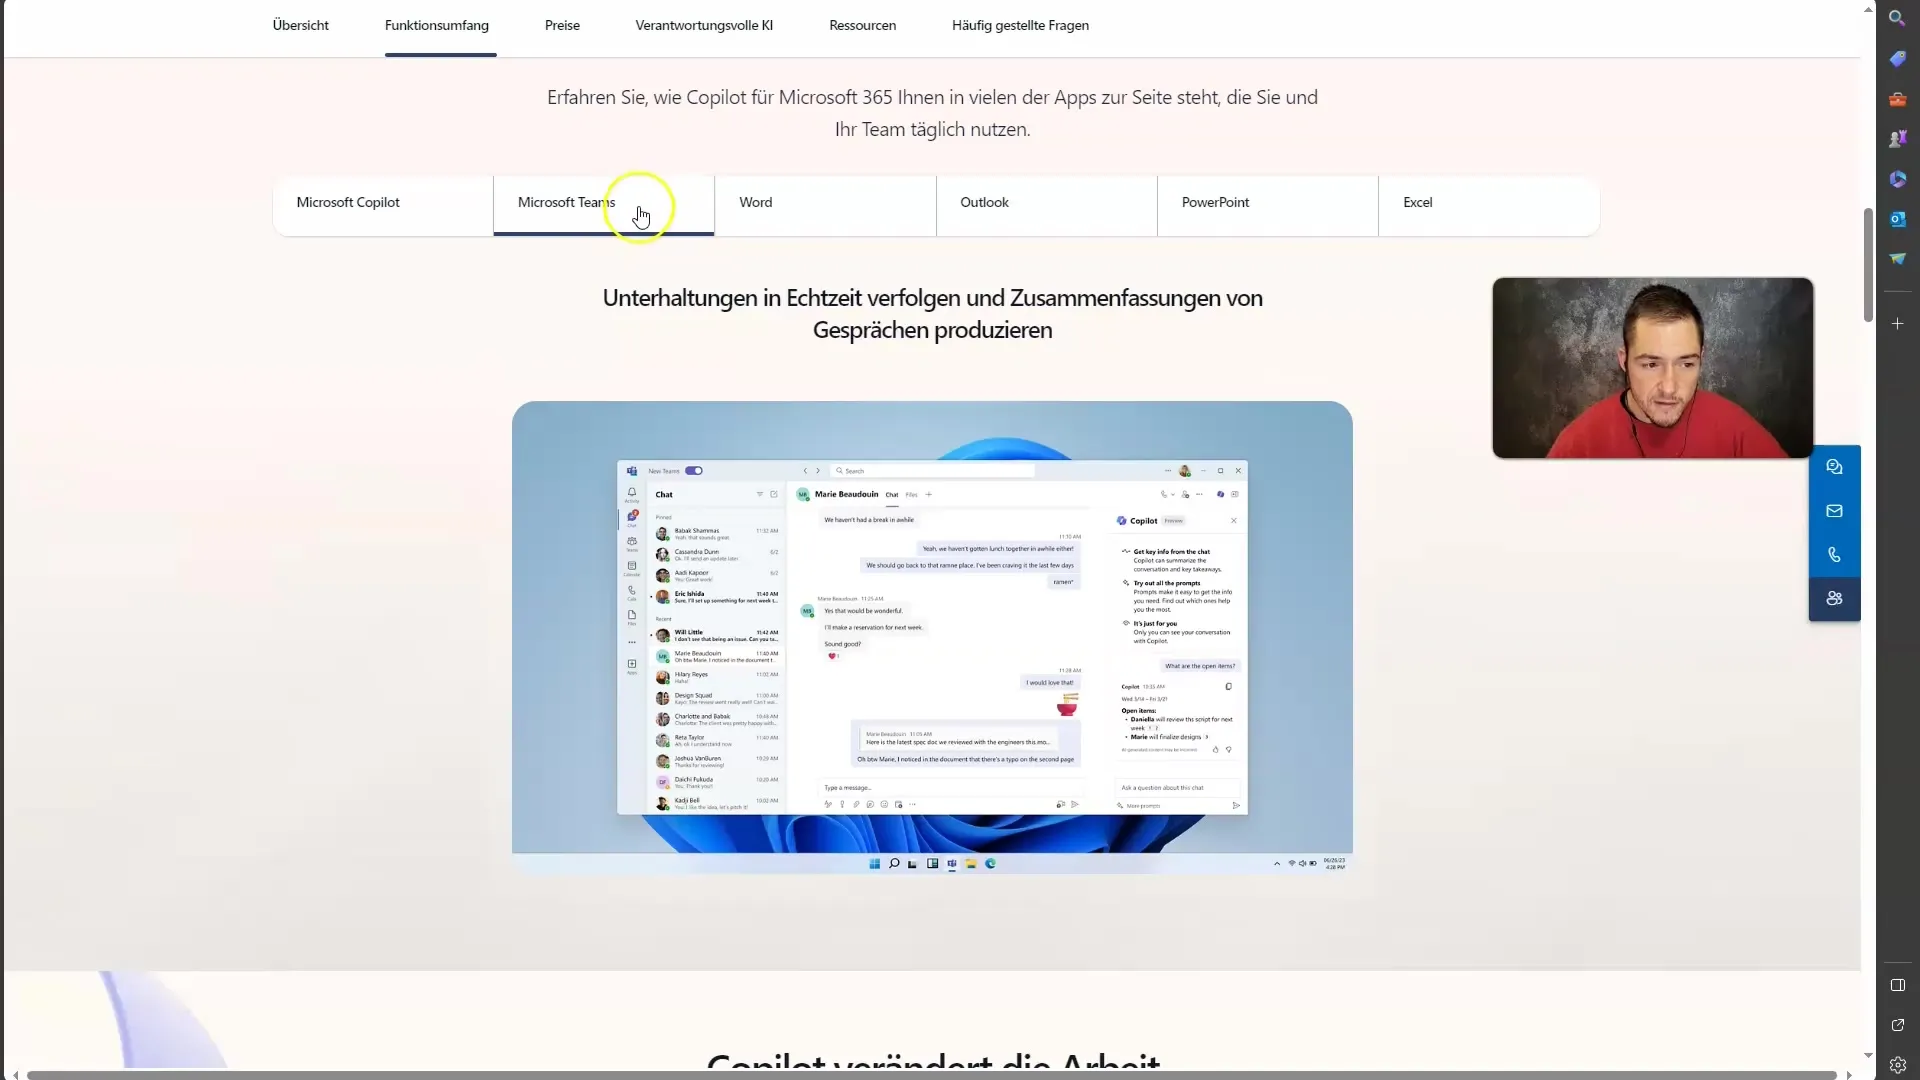This screenshot has height=1080, width=1920.
Task: Select the Microsoft Teams app tab
Action: click(604, 206)
